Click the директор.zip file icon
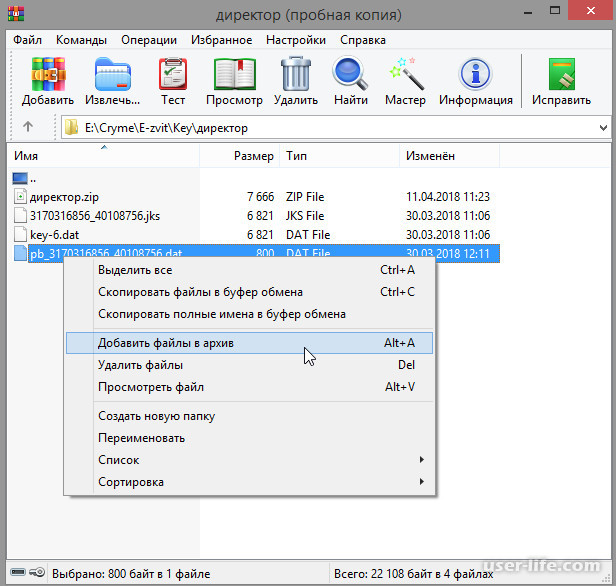616x586 pixels. tap(20, 196)
